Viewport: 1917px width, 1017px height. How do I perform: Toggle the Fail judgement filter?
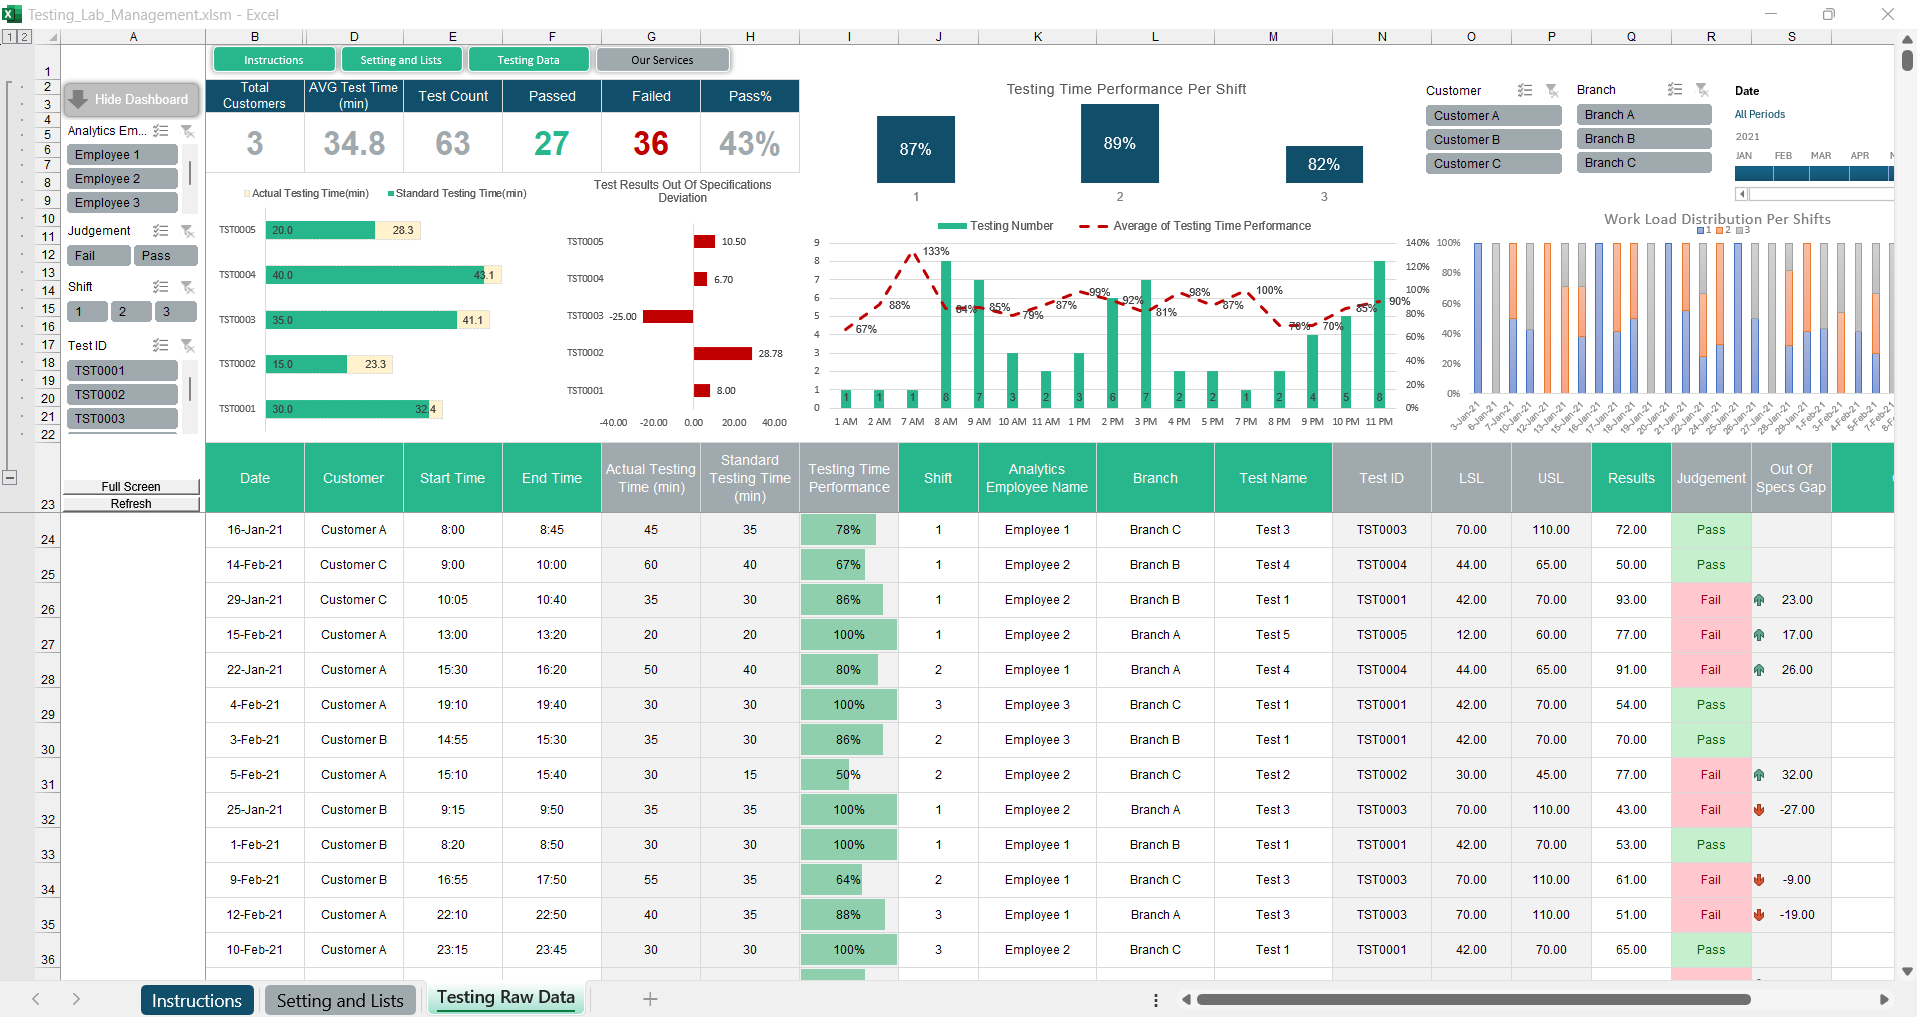[x=98, y=256]
